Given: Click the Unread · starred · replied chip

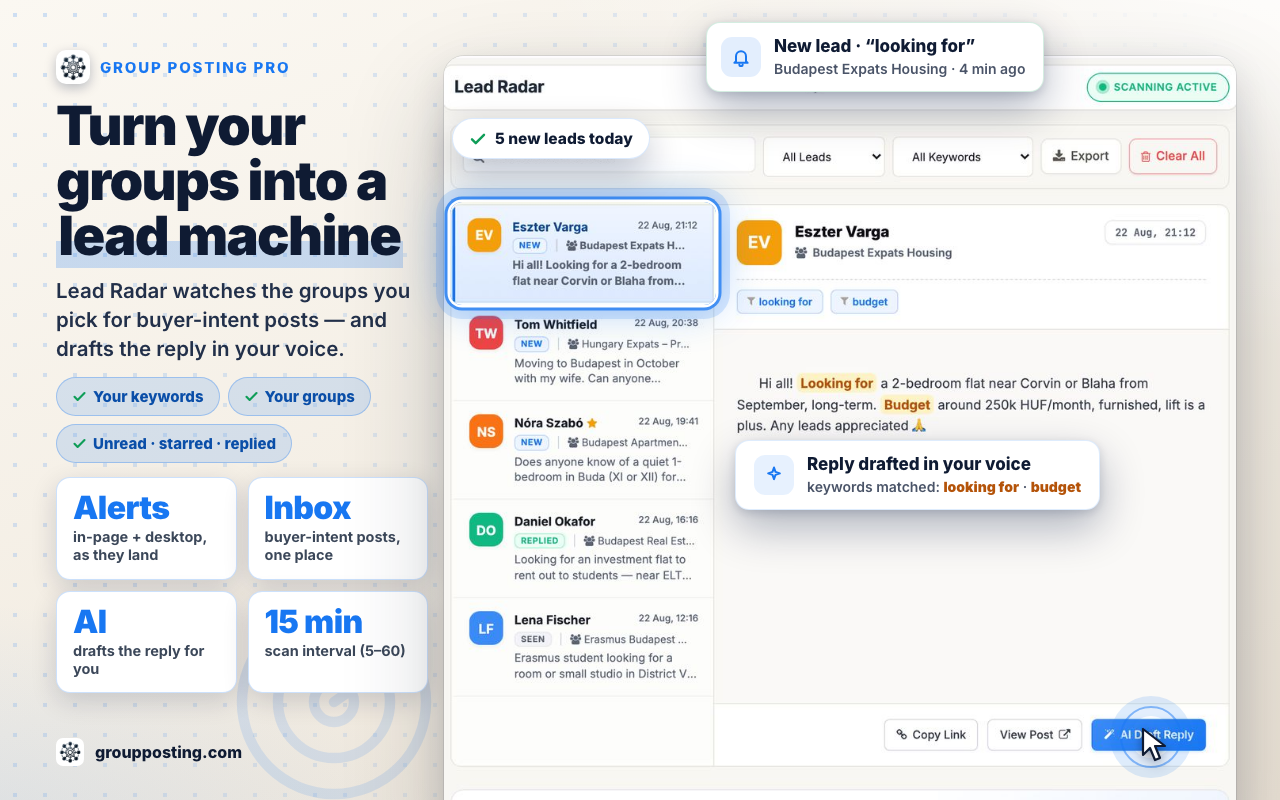Looking at the screenshot, I should [174, 443].
